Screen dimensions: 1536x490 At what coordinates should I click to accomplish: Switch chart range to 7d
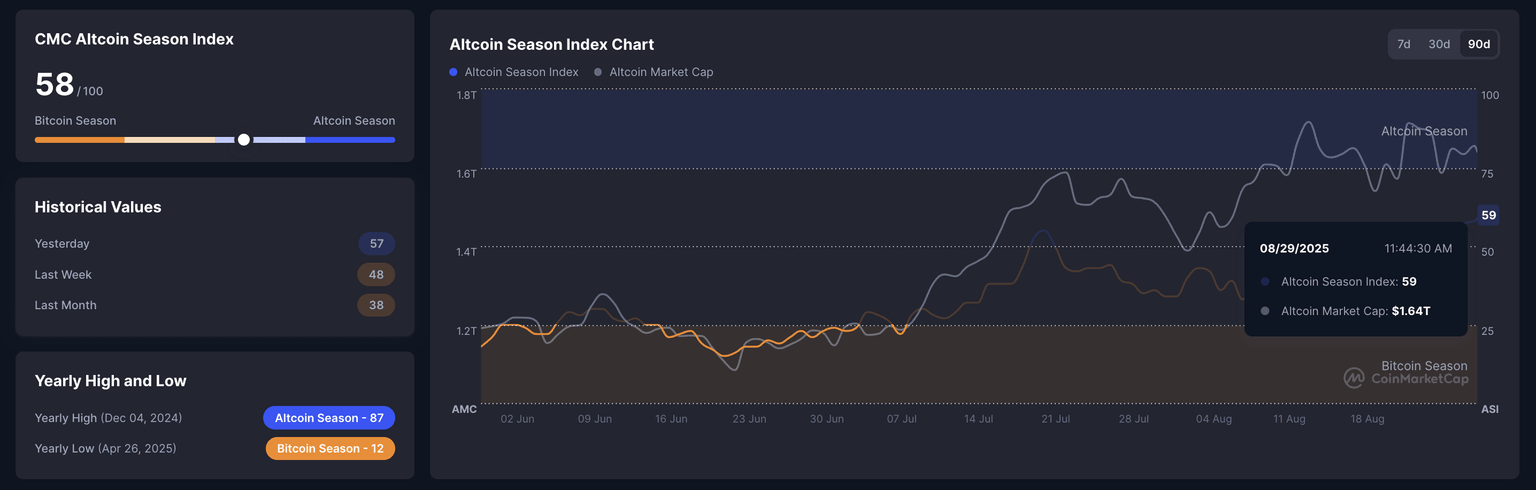click(x=1403, y=44)
